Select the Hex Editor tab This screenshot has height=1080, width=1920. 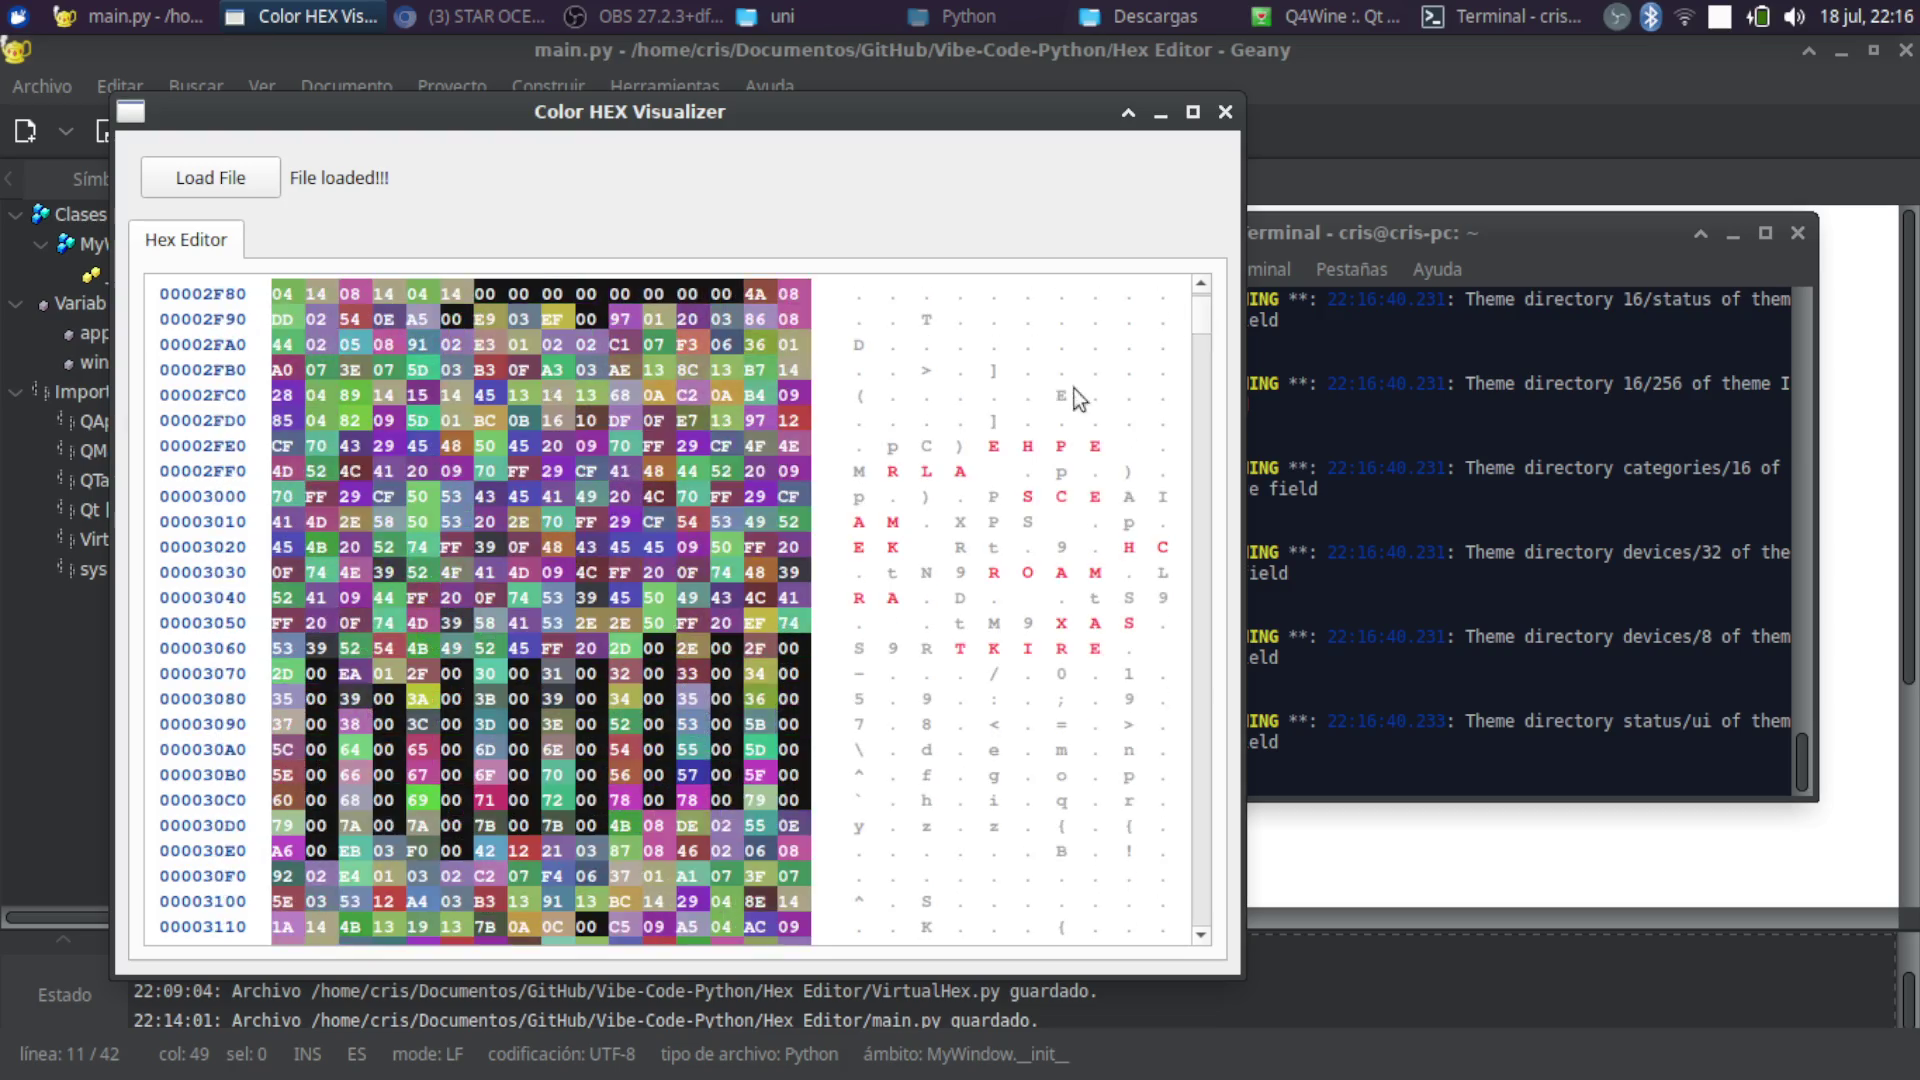coord(186,239)
